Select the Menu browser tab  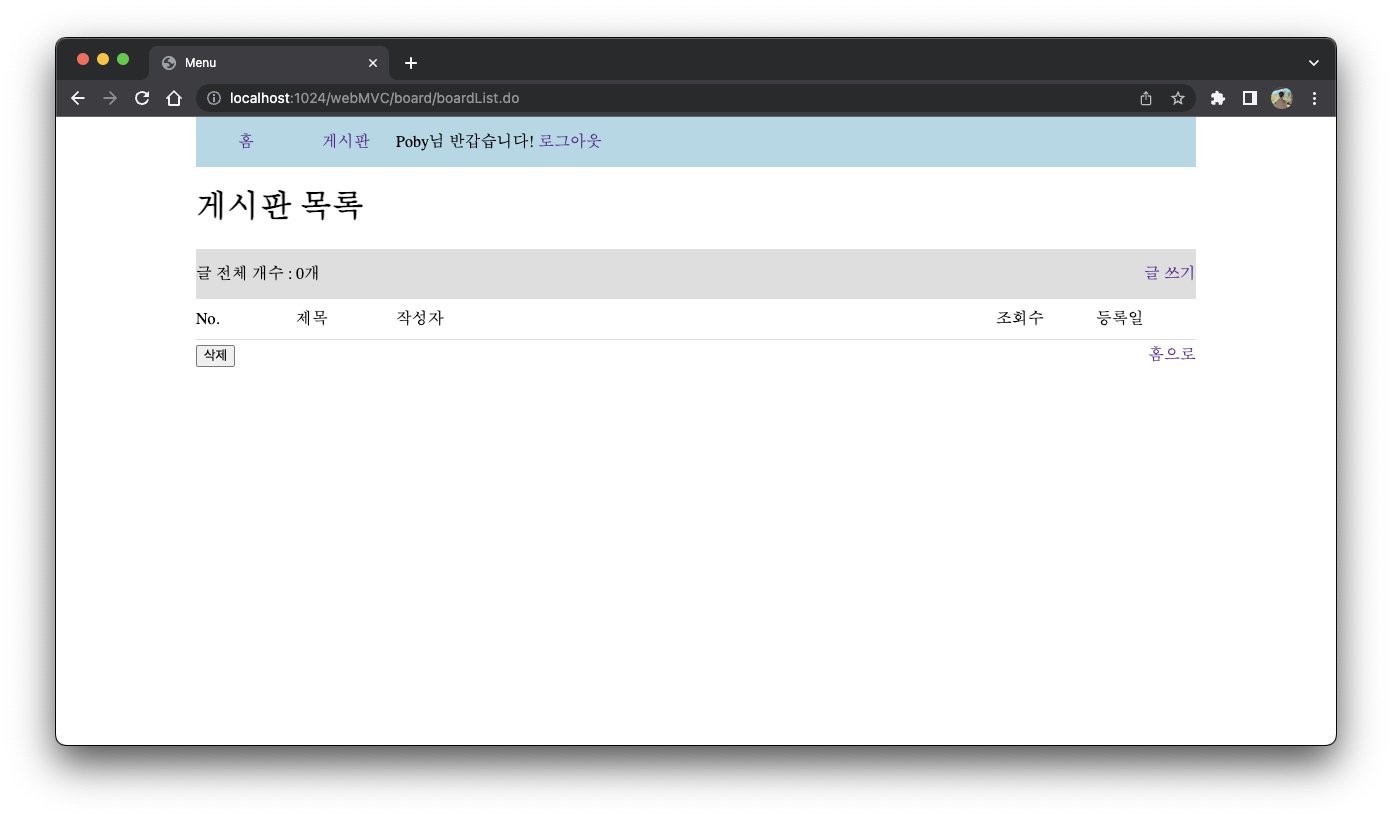click(x=269, y=63)
